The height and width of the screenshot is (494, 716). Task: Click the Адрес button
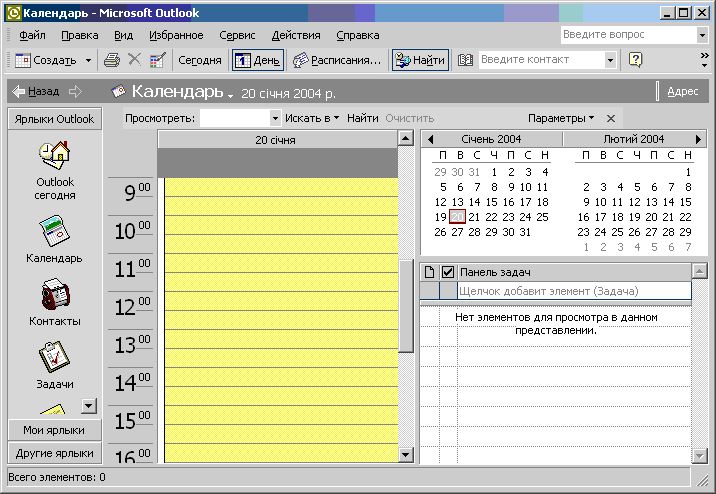[683, 92]
